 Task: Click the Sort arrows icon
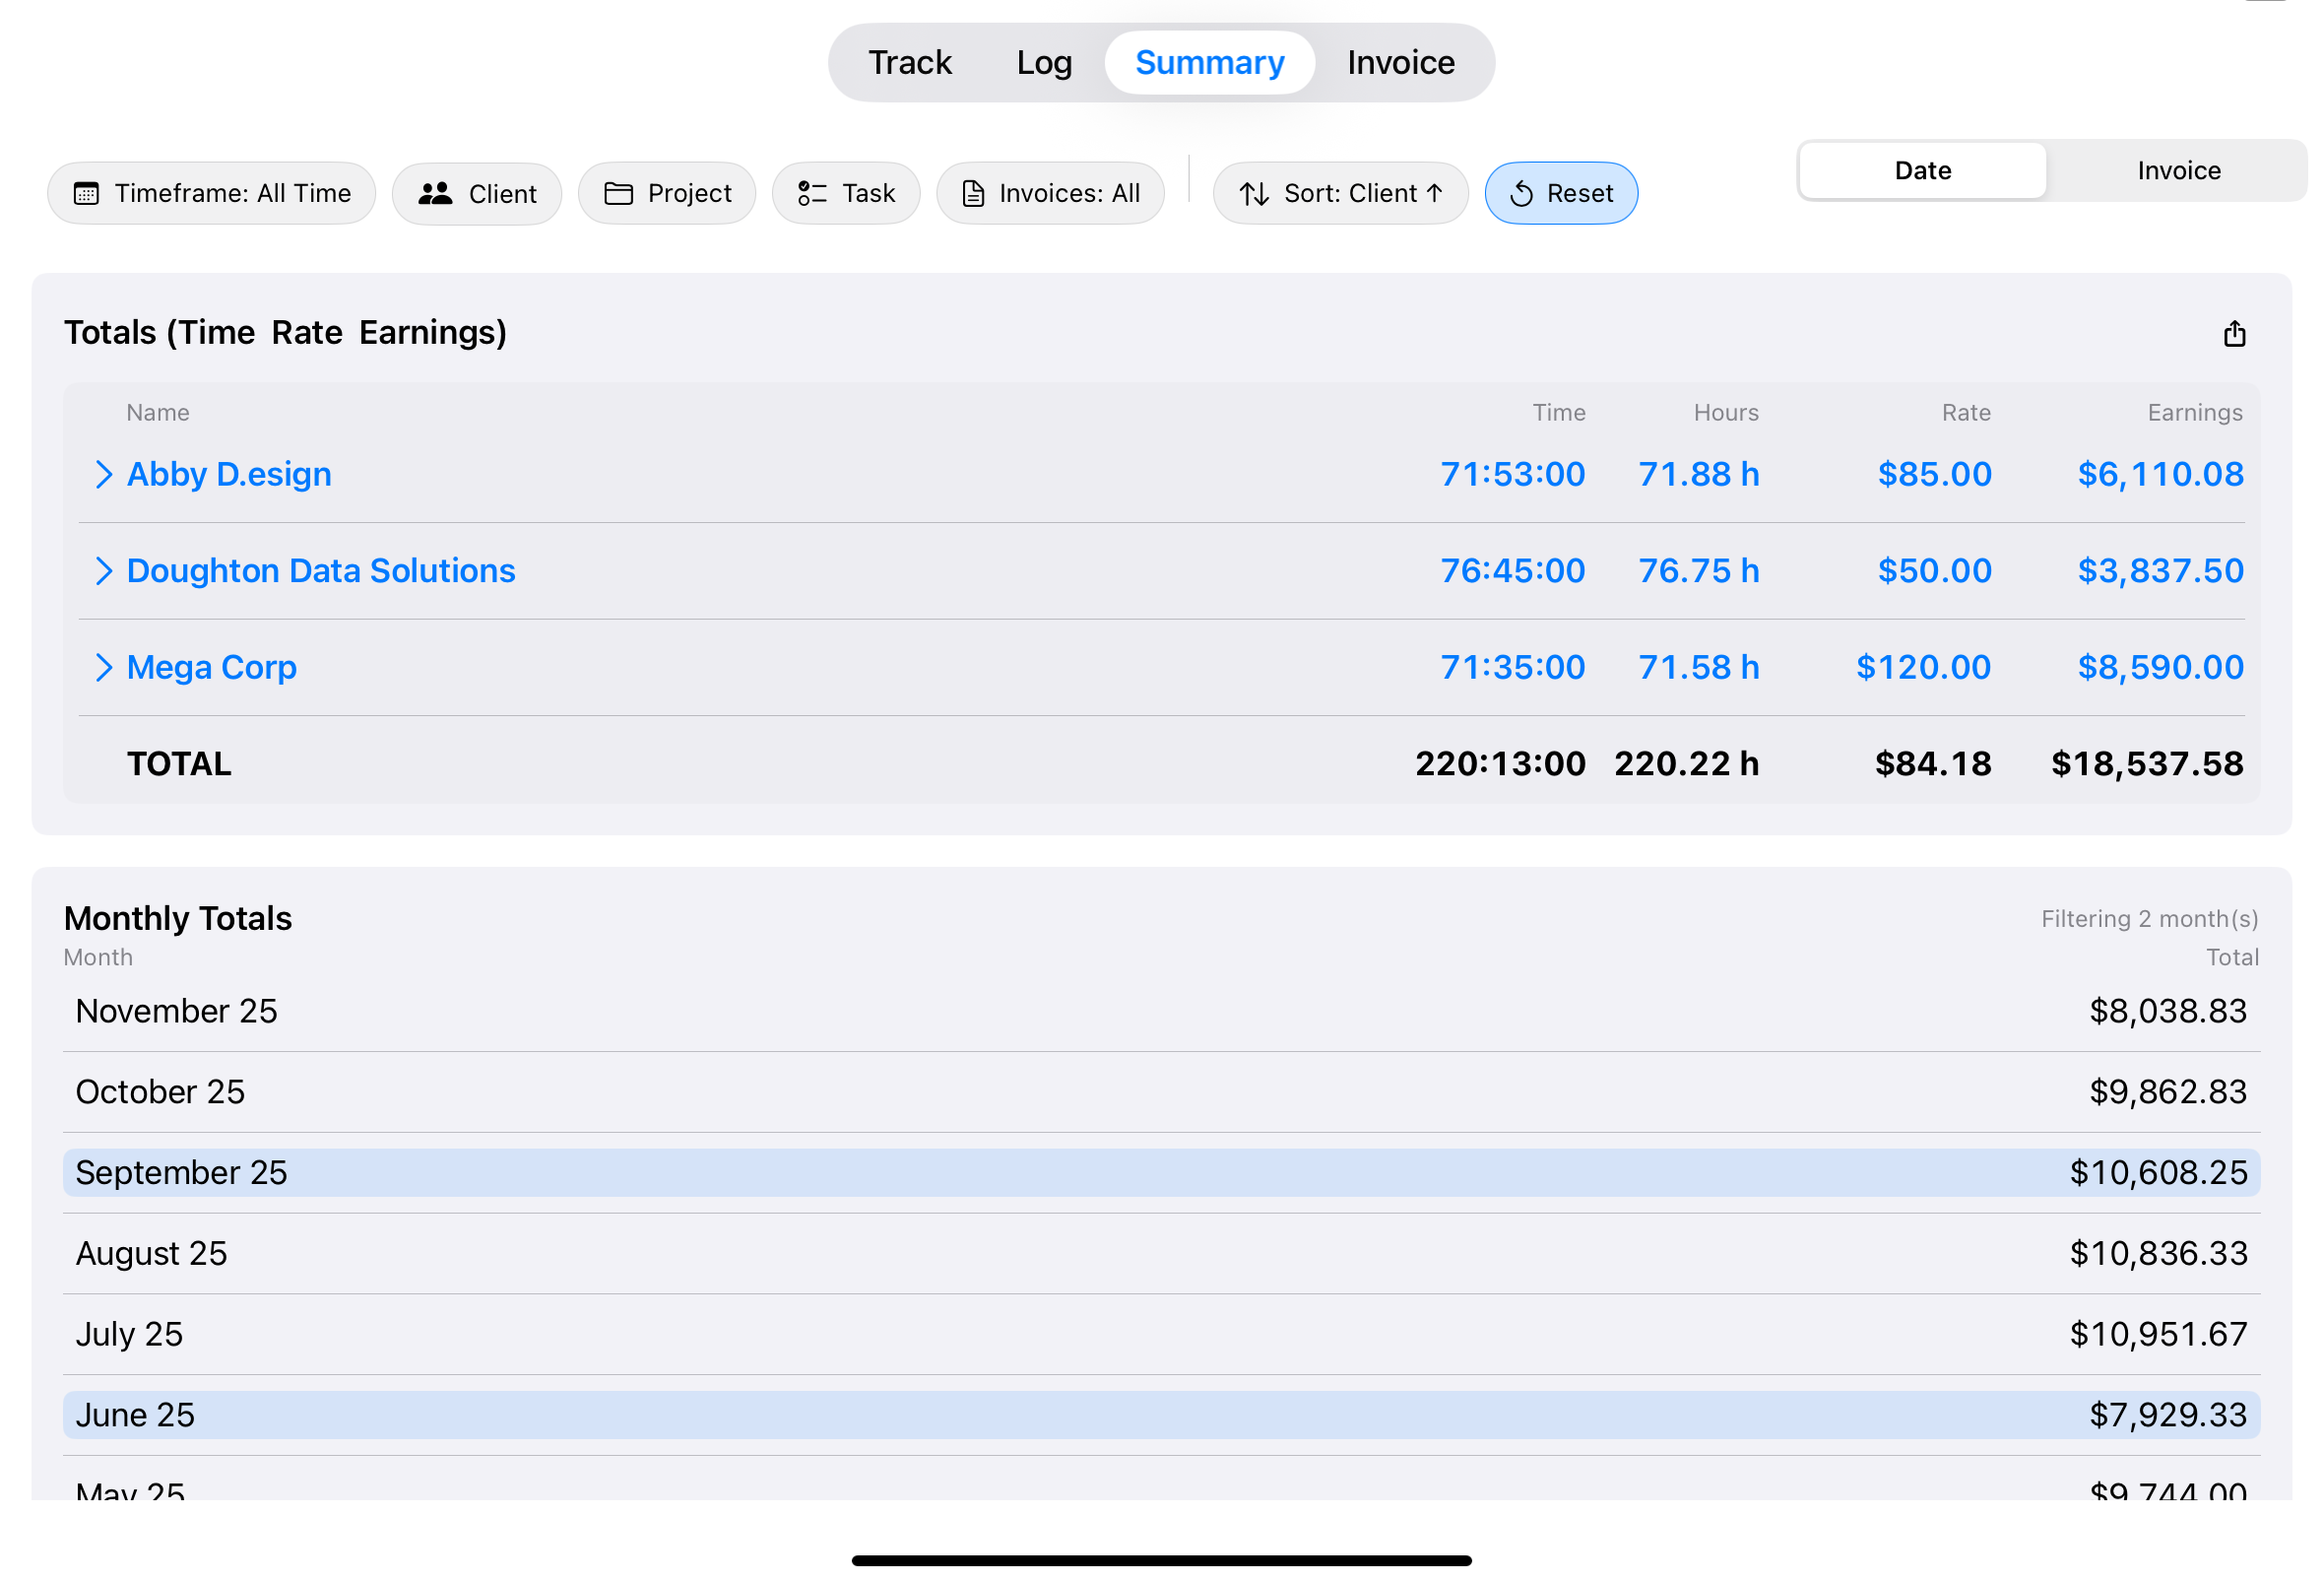pos(1256,193)
